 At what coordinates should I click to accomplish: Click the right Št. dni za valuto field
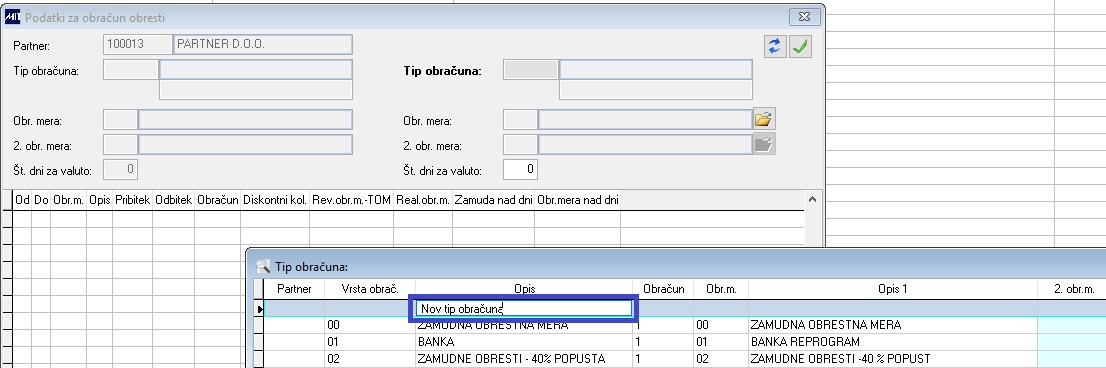520,169
